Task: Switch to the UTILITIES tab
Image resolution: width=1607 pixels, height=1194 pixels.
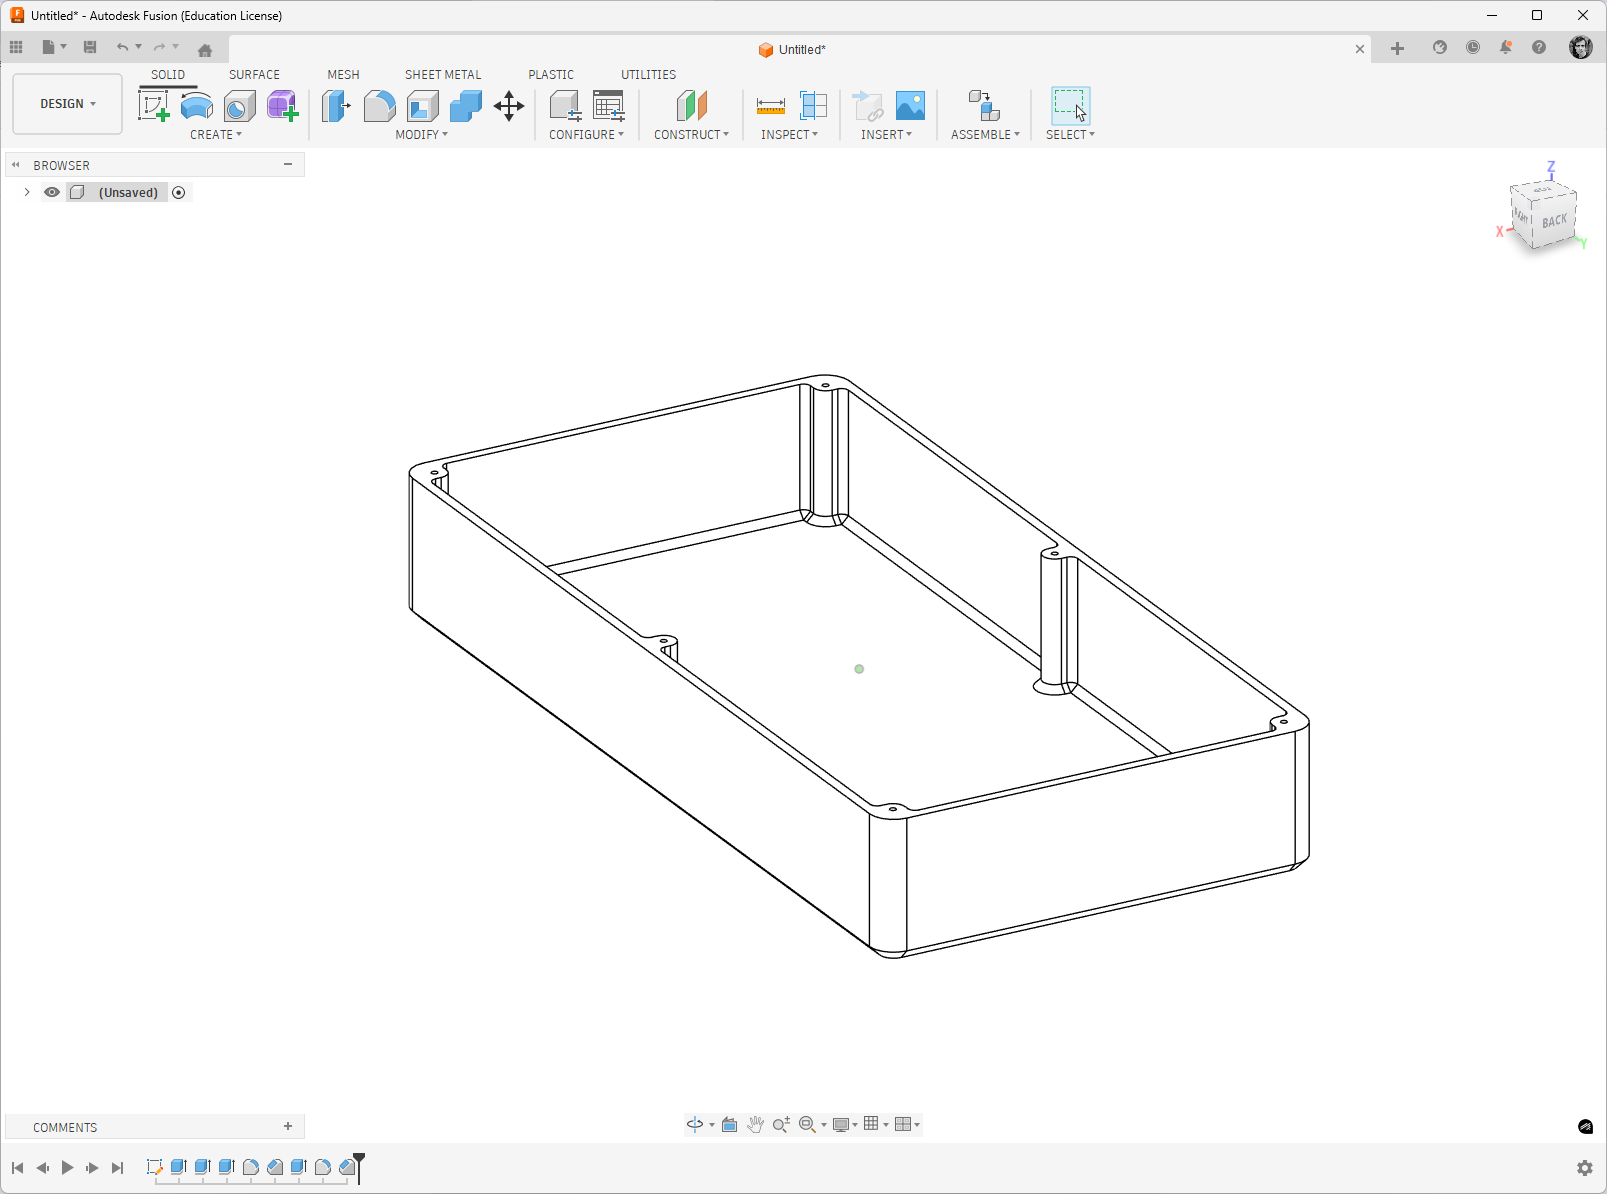Action: [x=648, y=75]
